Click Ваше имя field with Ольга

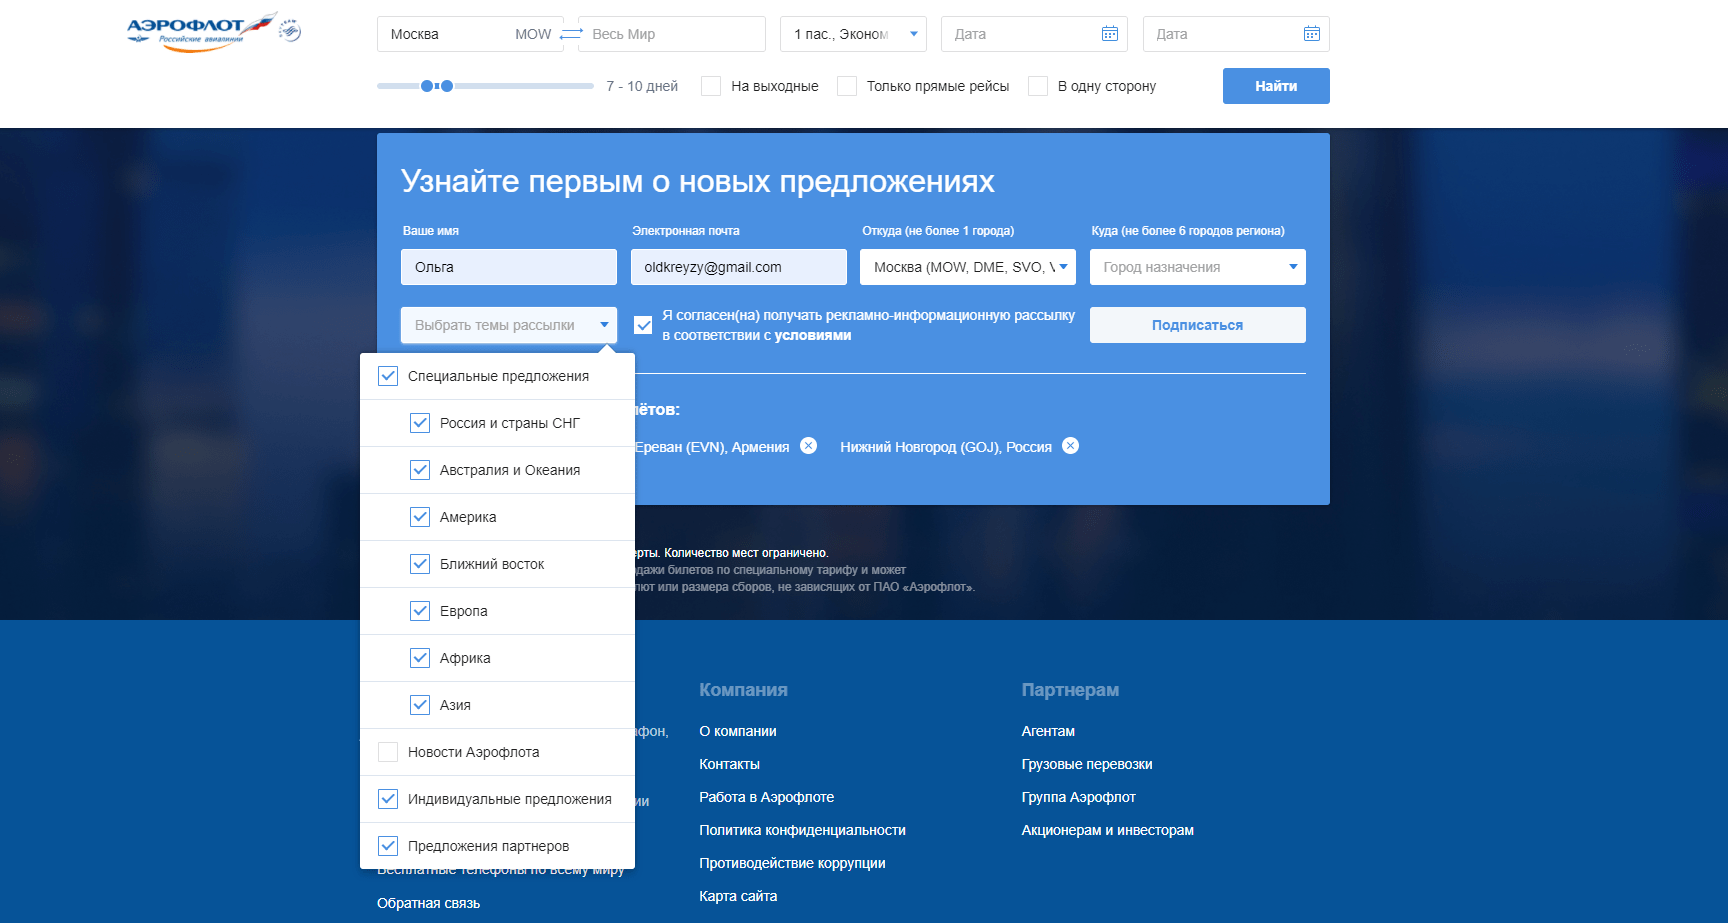pyautogui.click(x=509, y=267)
